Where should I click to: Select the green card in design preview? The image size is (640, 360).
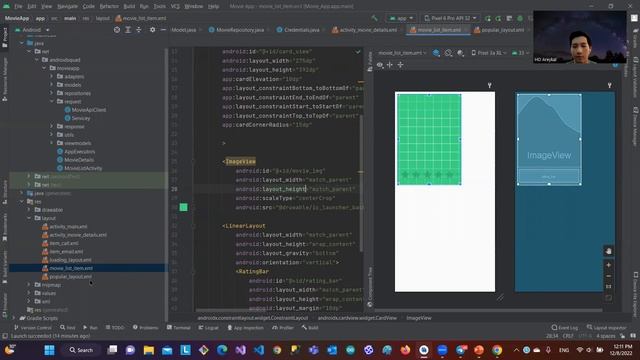click(x=429, y=140)
